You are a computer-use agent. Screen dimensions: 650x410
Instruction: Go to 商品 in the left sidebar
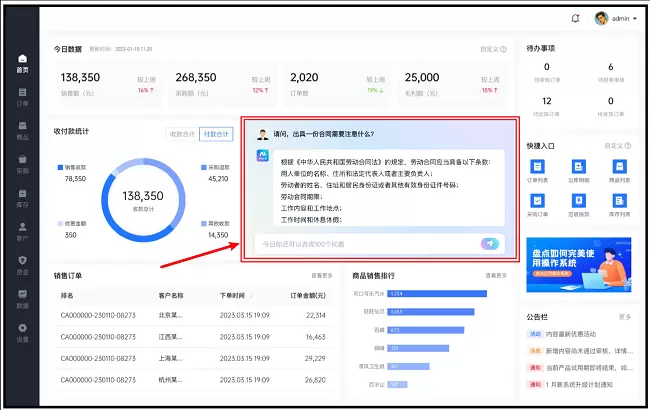[22, 131]
